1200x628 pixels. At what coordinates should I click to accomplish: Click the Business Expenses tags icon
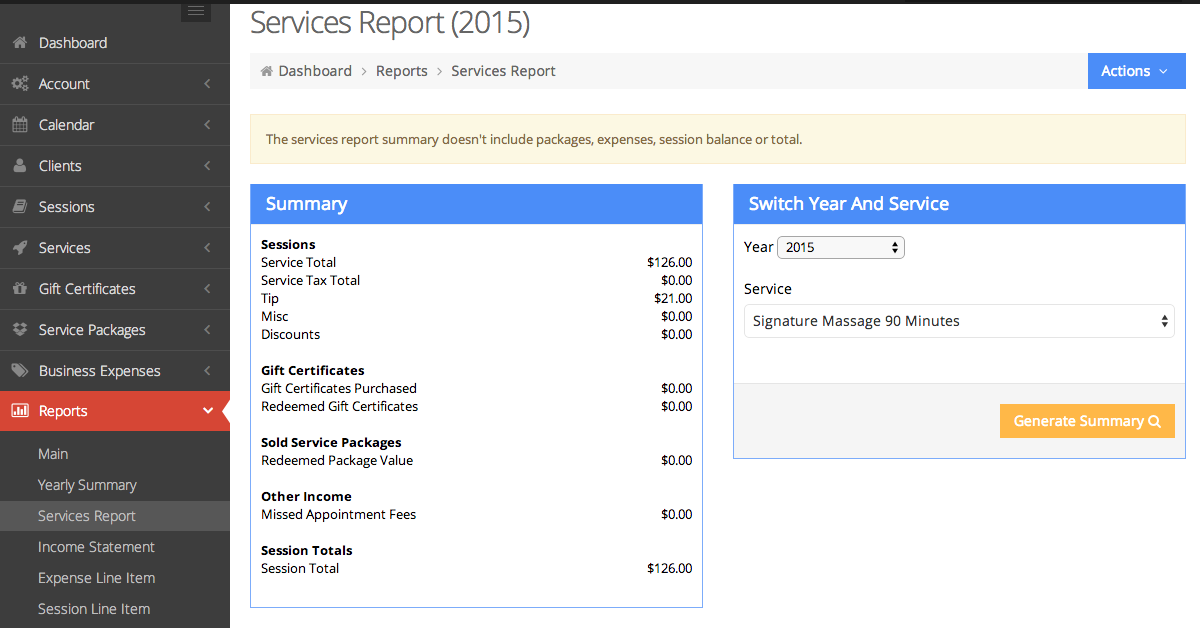[19, 371]
